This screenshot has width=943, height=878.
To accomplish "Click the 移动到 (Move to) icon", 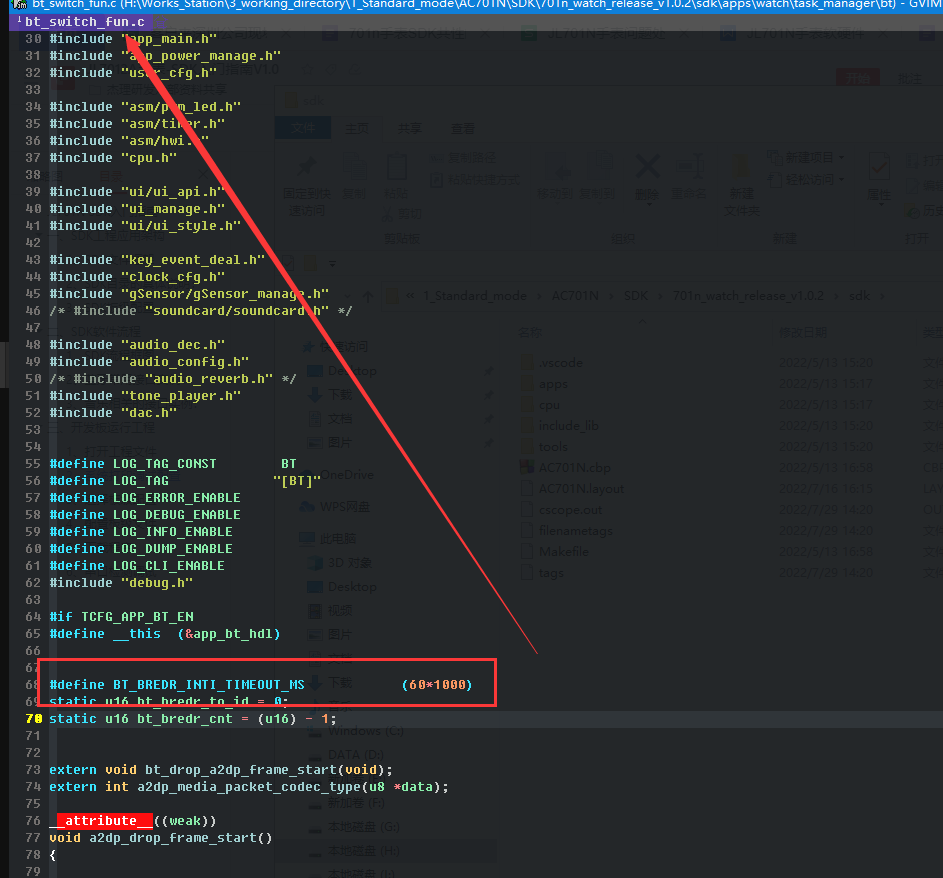I will tap(562, 168).
